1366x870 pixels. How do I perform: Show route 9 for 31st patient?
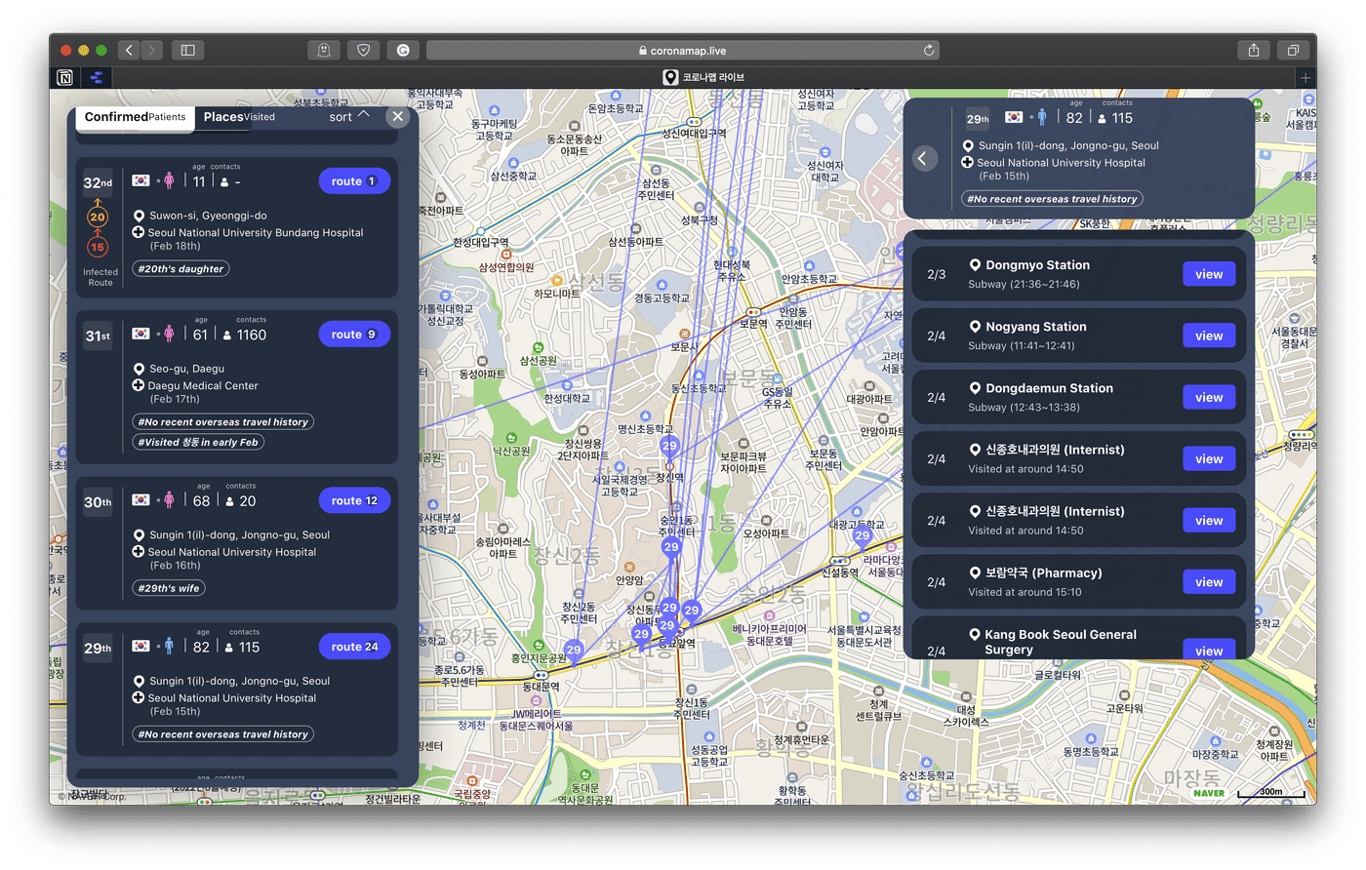(354, 334)
